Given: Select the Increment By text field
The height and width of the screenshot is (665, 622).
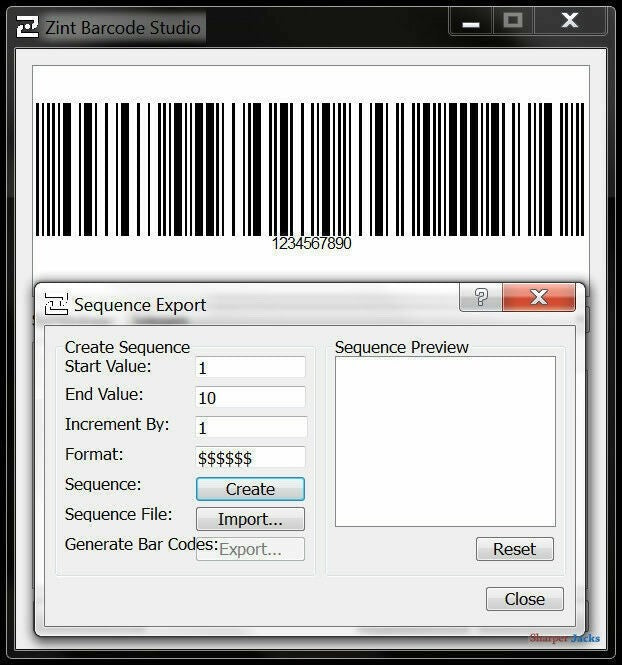Looking at the screenshot, I should pyautogui.click(x=250, y=427).
